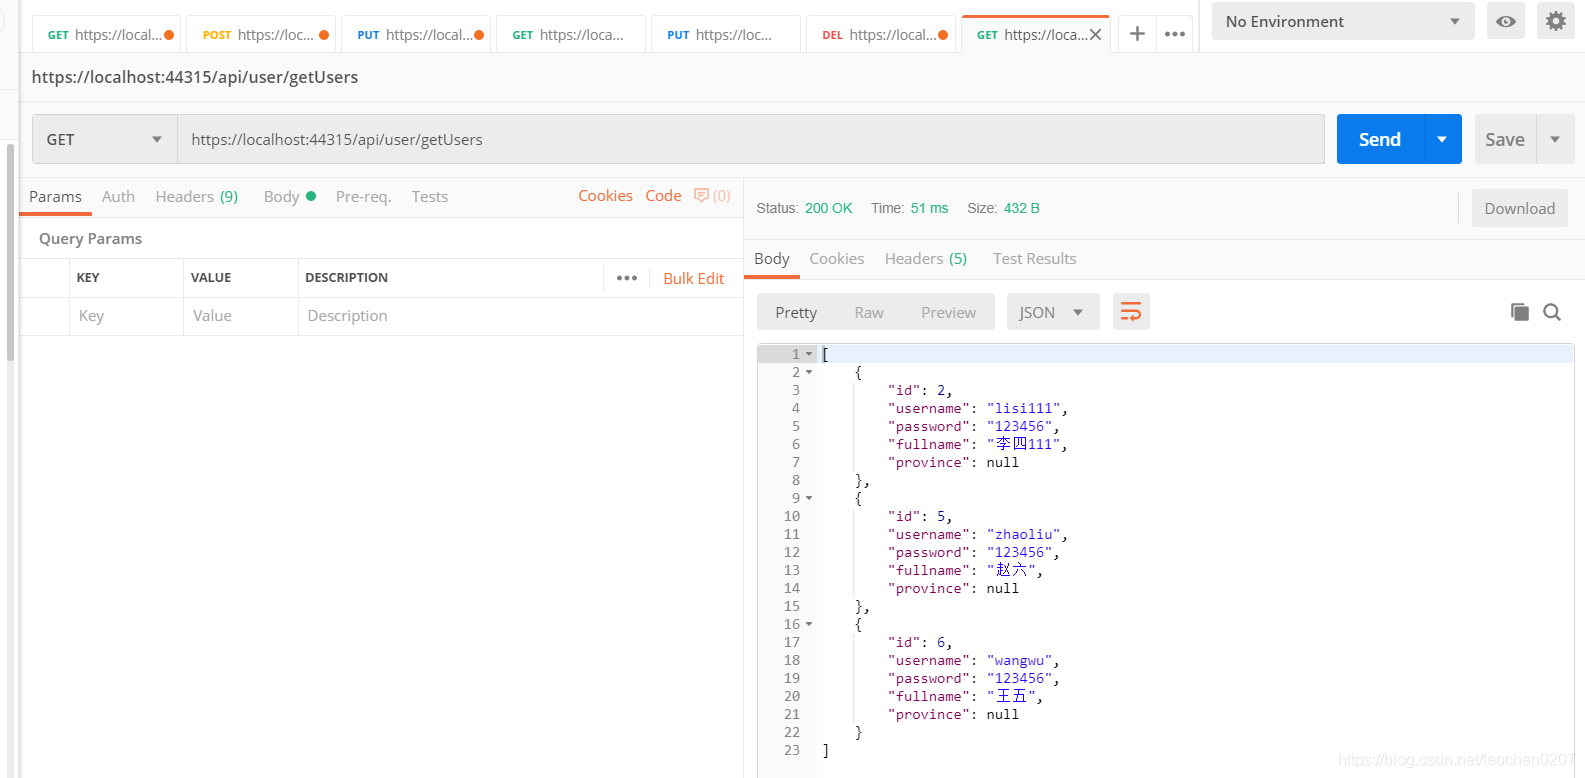Open request Tests tab

point(430,197)
